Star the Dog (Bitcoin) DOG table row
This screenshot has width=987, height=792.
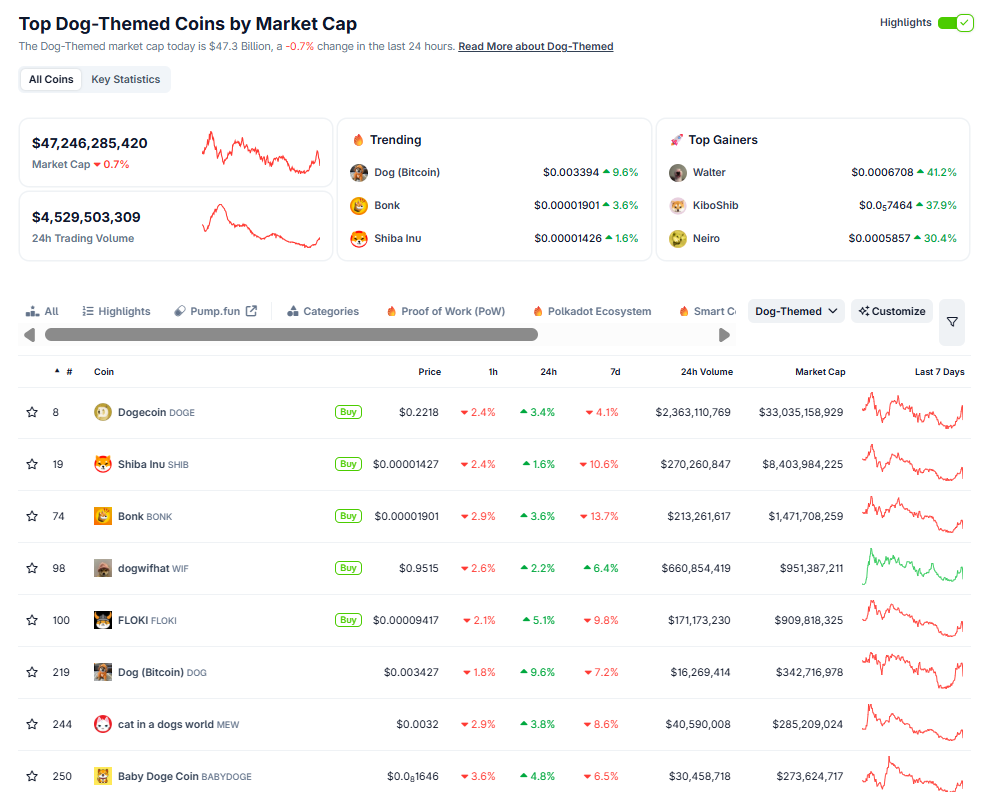click(x=32, y=672)
